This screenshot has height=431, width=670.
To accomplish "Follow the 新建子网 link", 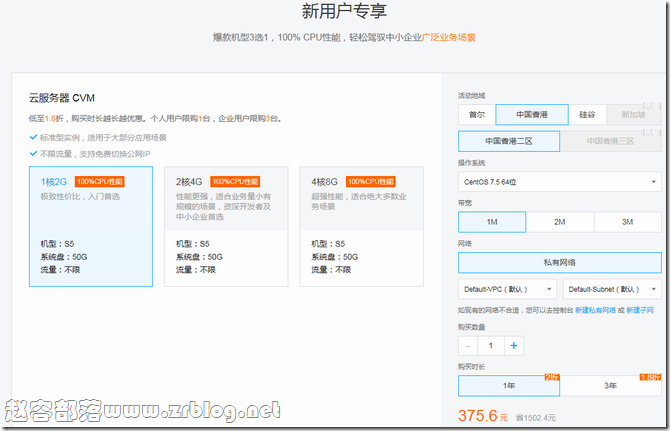I will pyautogui.click(x=640, y=310).
